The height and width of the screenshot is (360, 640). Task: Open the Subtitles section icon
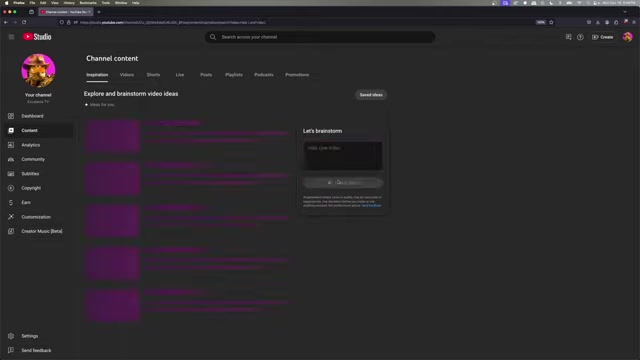click(x=11, y=173)
